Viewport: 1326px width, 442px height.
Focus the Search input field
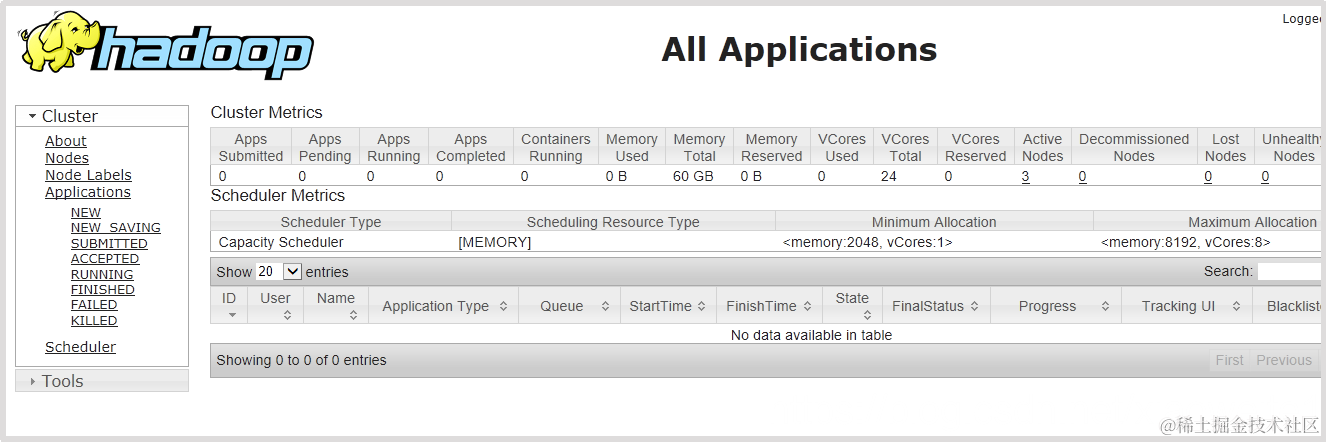click(x=1291, y=271)
